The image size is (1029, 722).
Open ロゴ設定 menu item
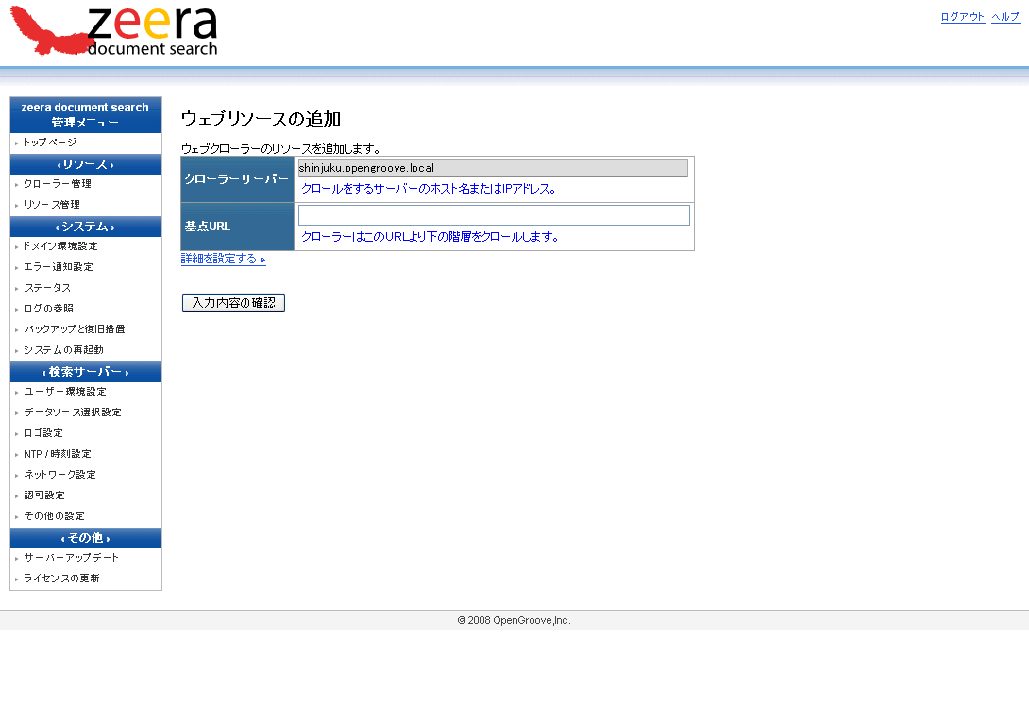tap(43, 433)
